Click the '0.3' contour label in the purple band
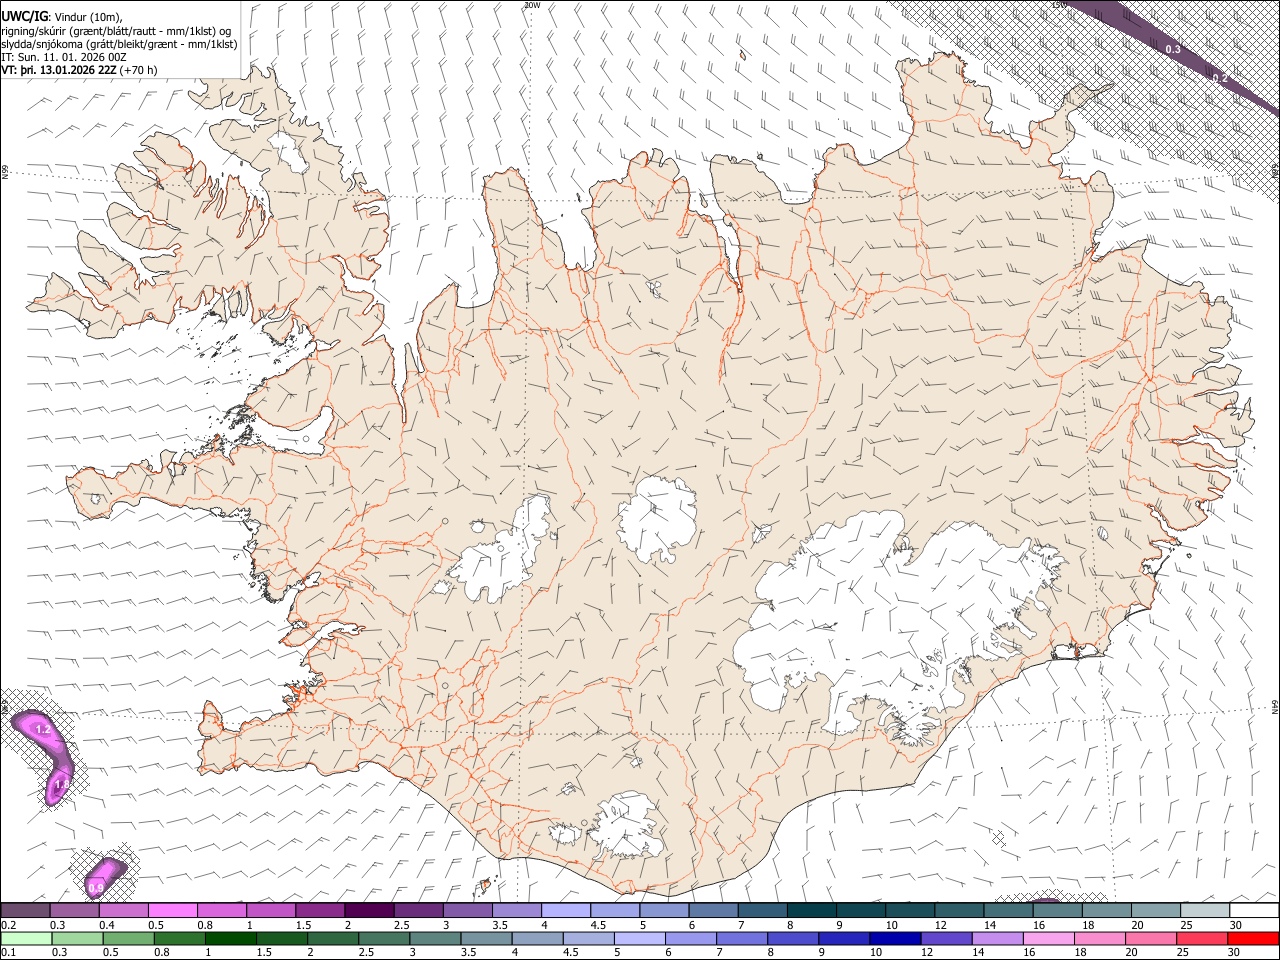 [1174, 48]
